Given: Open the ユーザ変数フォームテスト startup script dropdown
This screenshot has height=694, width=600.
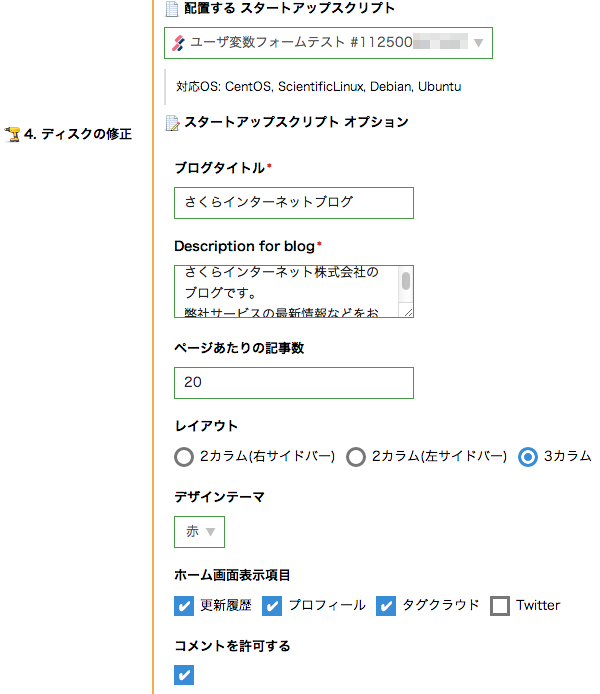Looking at the screenshot, I should tap(328, 43).
